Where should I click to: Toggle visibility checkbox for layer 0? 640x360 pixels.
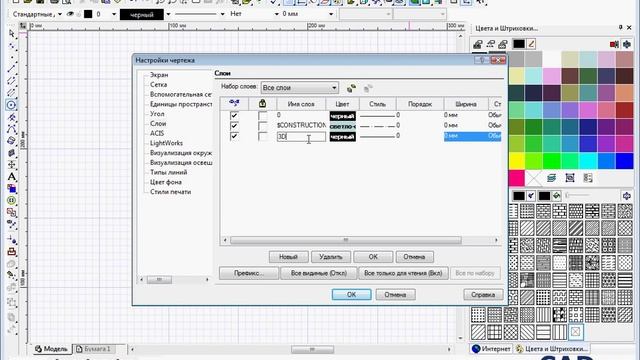coord(234,116)
